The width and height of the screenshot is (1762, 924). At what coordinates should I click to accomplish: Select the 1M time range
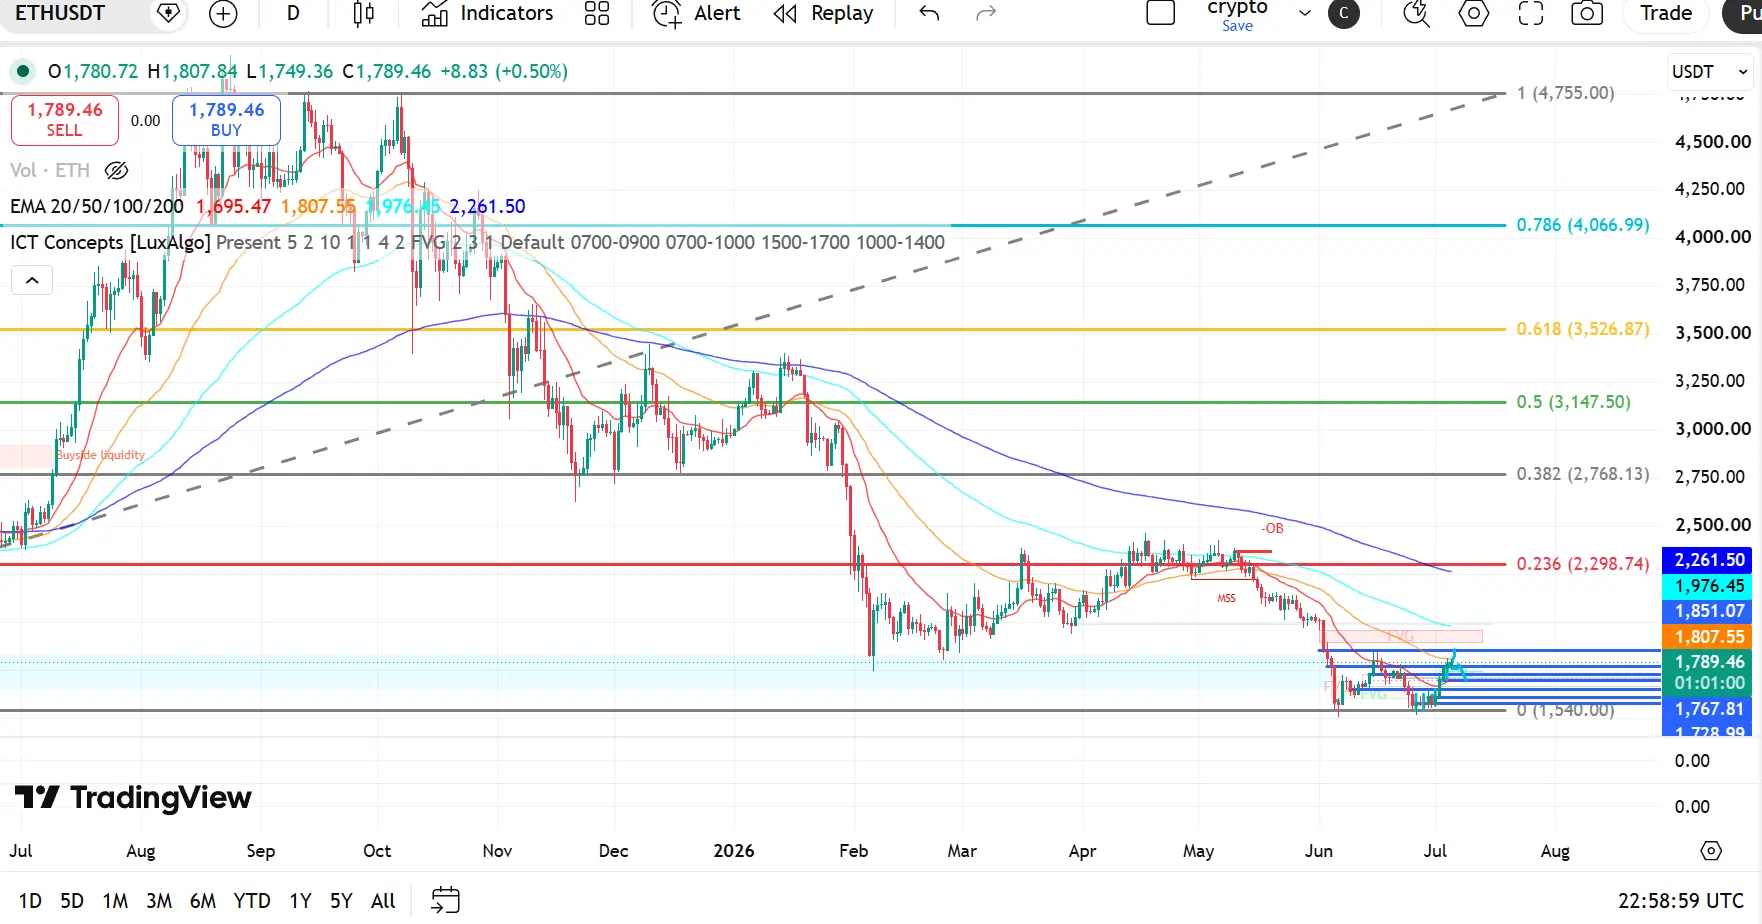click(115, 901)
